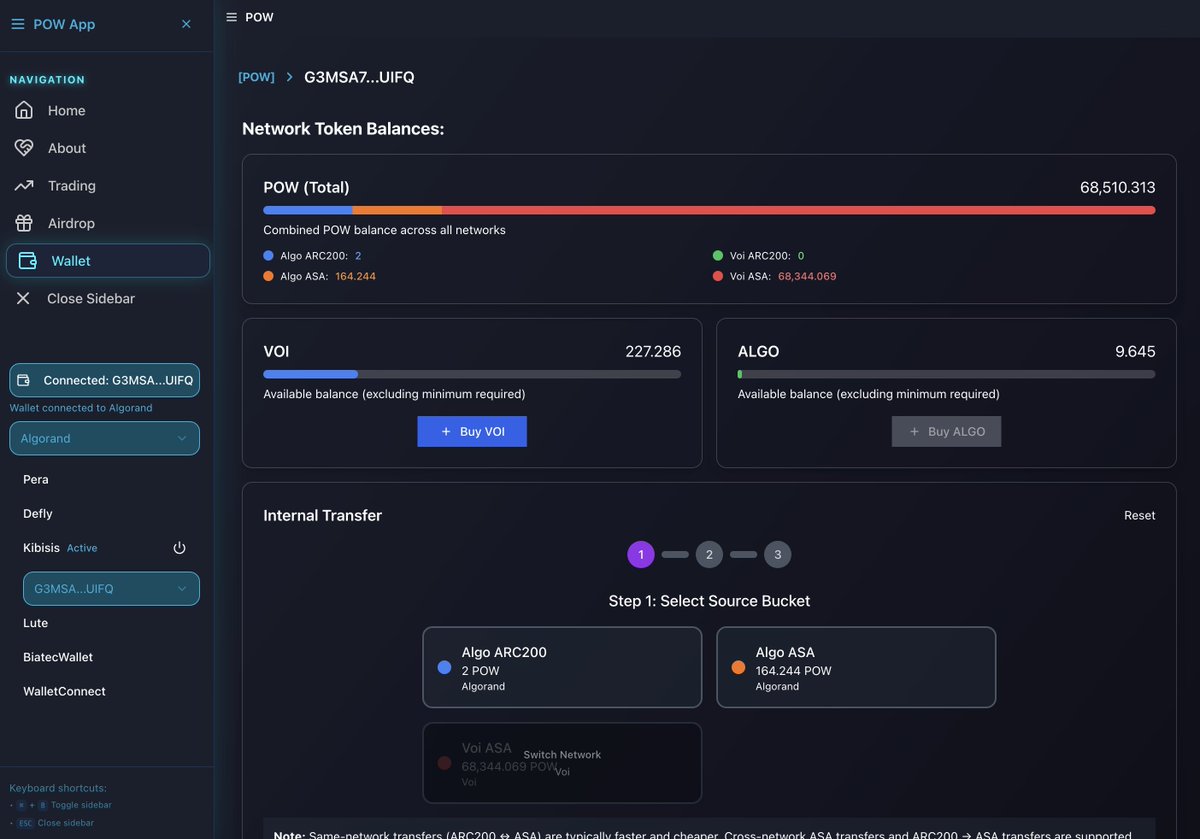This screenshot has height=839, width=1200.
Task: Click the About handshake-heart icon
Action: [x=24, y=148]
